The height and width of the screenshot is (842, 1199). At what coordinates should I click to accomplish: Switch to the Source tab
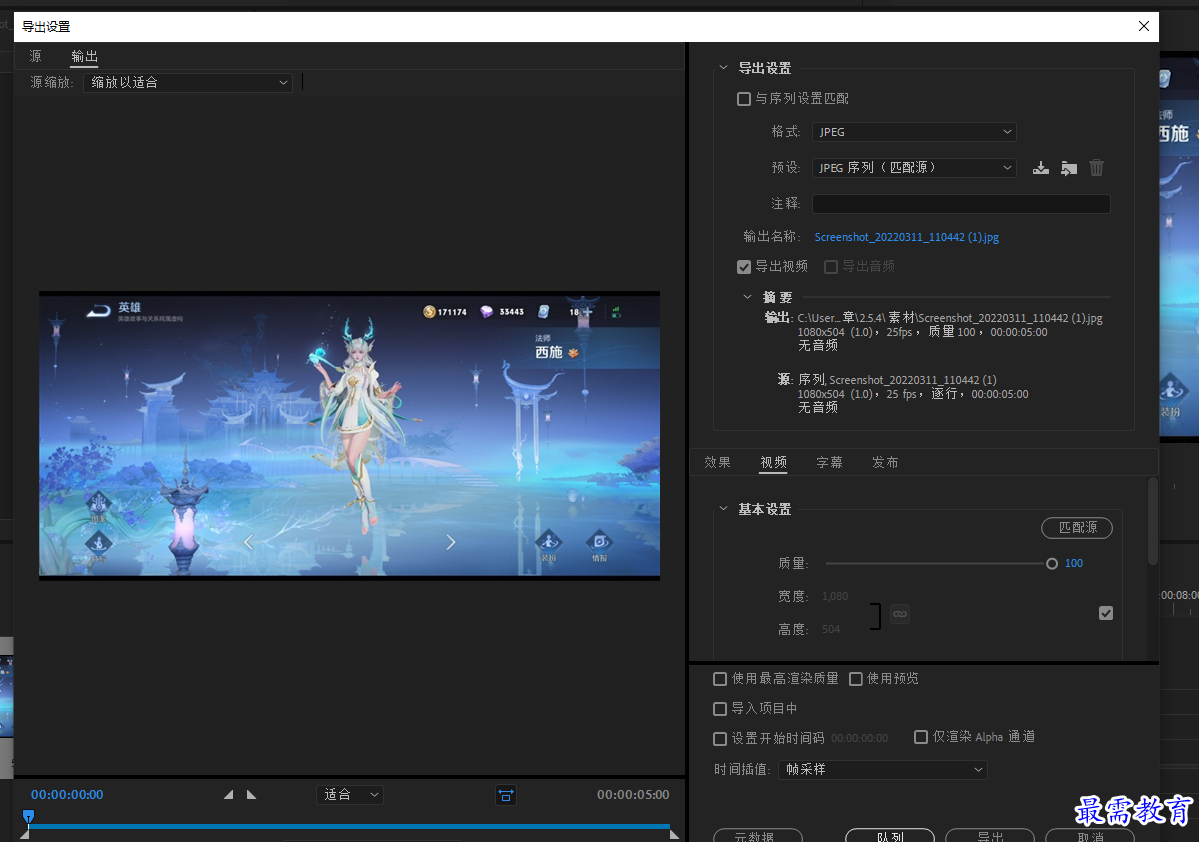click(35, 56)
